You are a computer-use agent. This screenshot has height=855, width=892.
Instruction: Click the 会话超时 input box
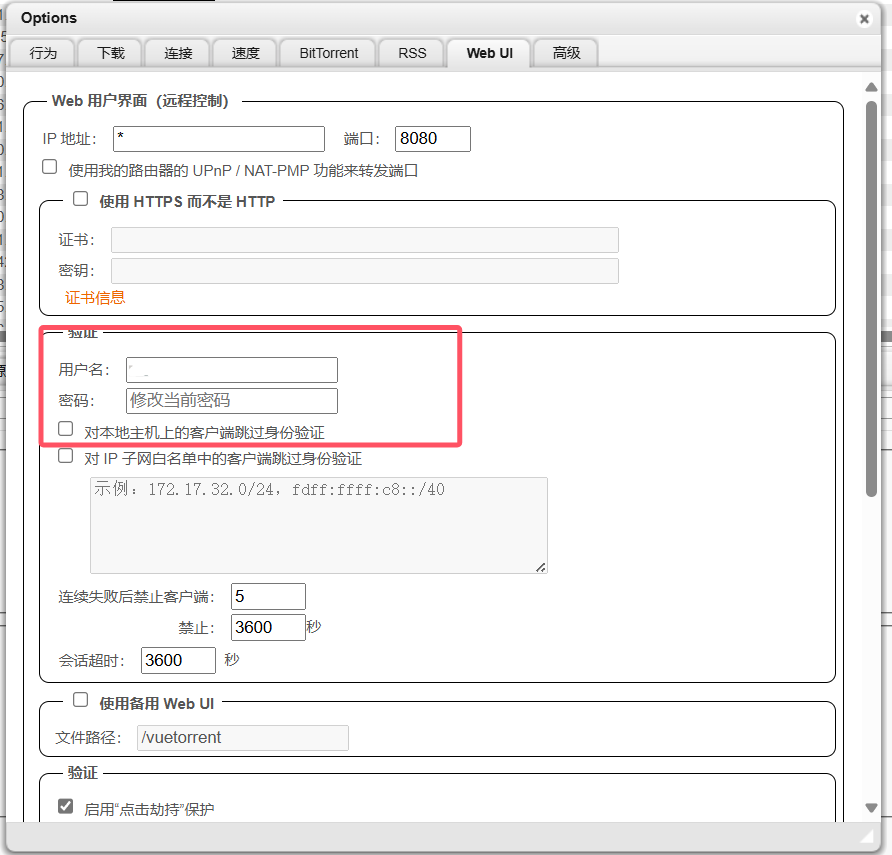[x=178, y=660]
